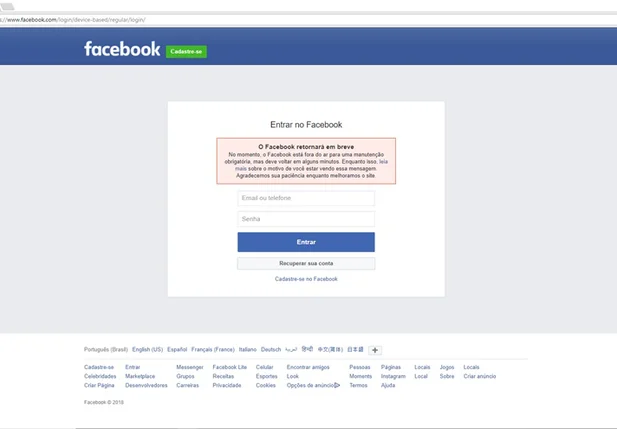Viewport: 617px width, 429px height.
Task: Open the Receitas footer link
Action: 223,376
